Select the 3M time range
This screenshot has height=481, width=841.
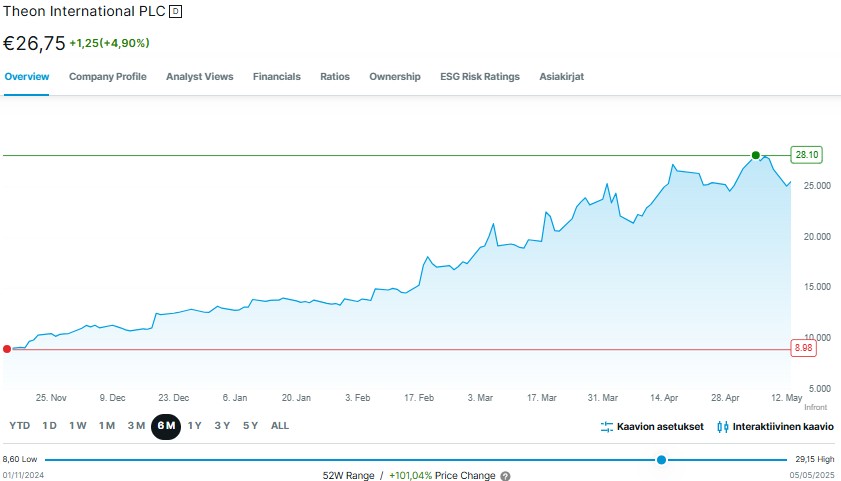click(136, 426)
